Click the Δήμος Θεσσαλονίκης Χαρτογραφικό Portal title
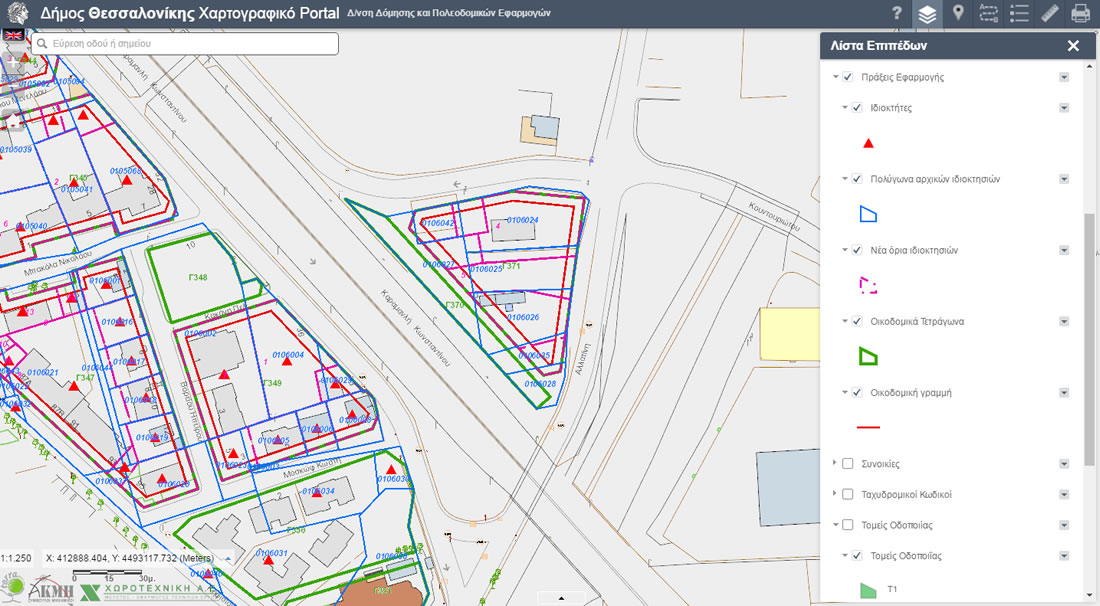The height and width of the screenshot is (606, 1100). [x=189, y=13]
